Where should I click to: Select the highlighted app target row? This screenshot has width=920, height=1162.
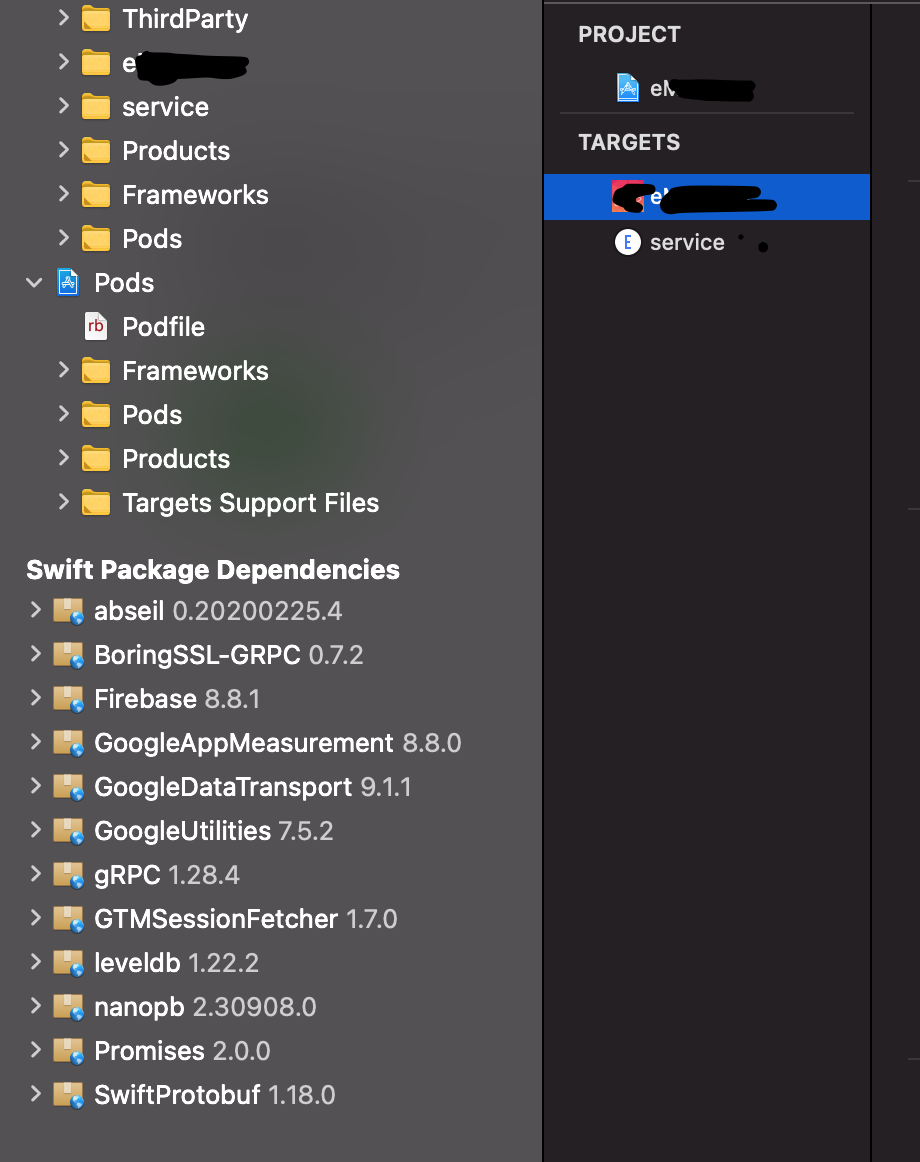[706, 197]
